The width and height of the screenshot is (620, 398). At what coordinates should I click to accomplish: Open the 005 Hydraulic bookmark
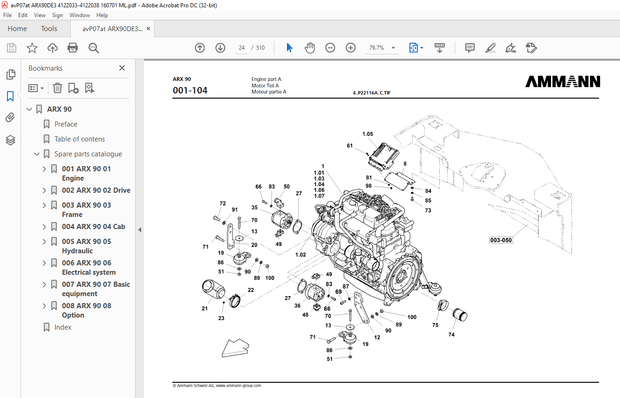[87, 246]
